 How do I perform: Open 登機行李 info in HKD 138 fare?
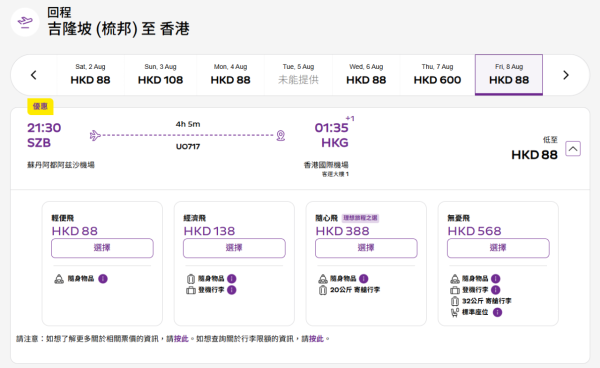tap(232, 290)
